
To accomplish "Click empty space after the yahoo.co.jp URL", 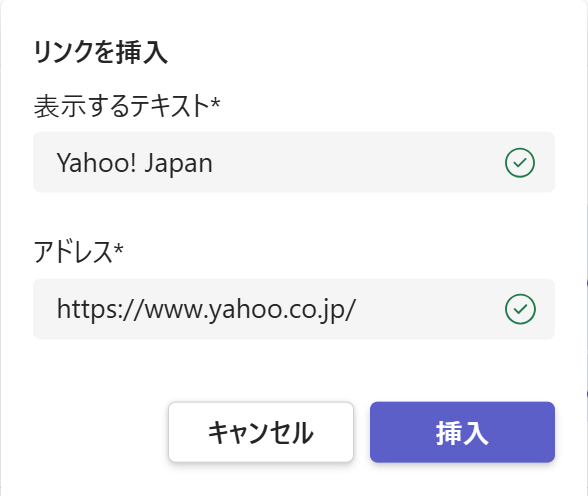I will [428, 310].
